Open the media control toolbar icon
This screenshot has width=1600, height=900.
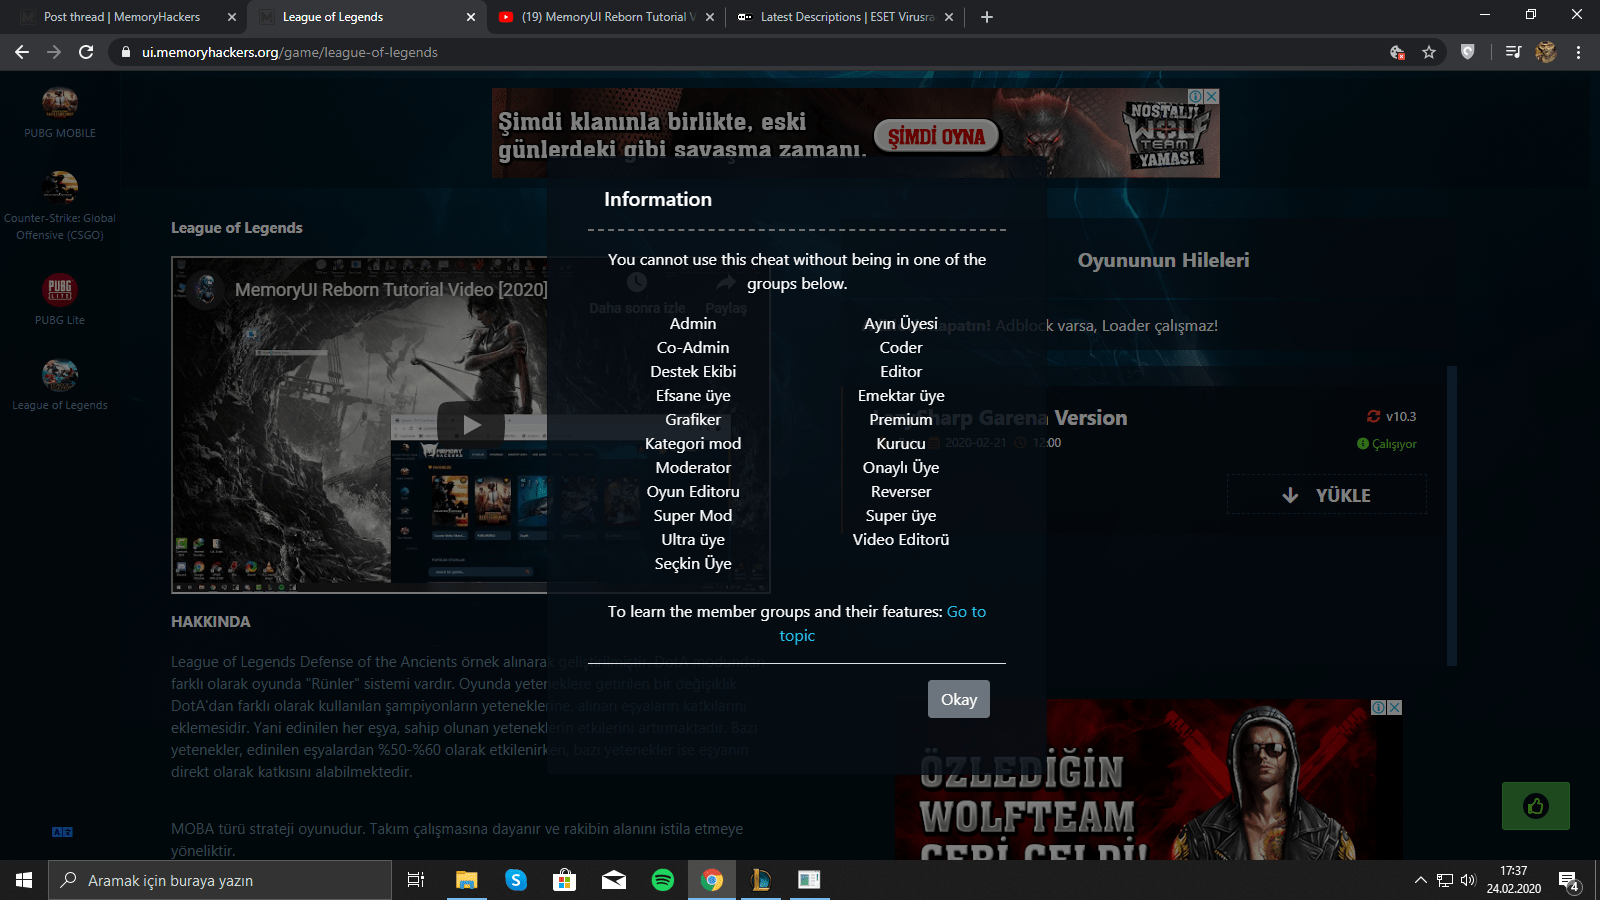pos(1513,52)
